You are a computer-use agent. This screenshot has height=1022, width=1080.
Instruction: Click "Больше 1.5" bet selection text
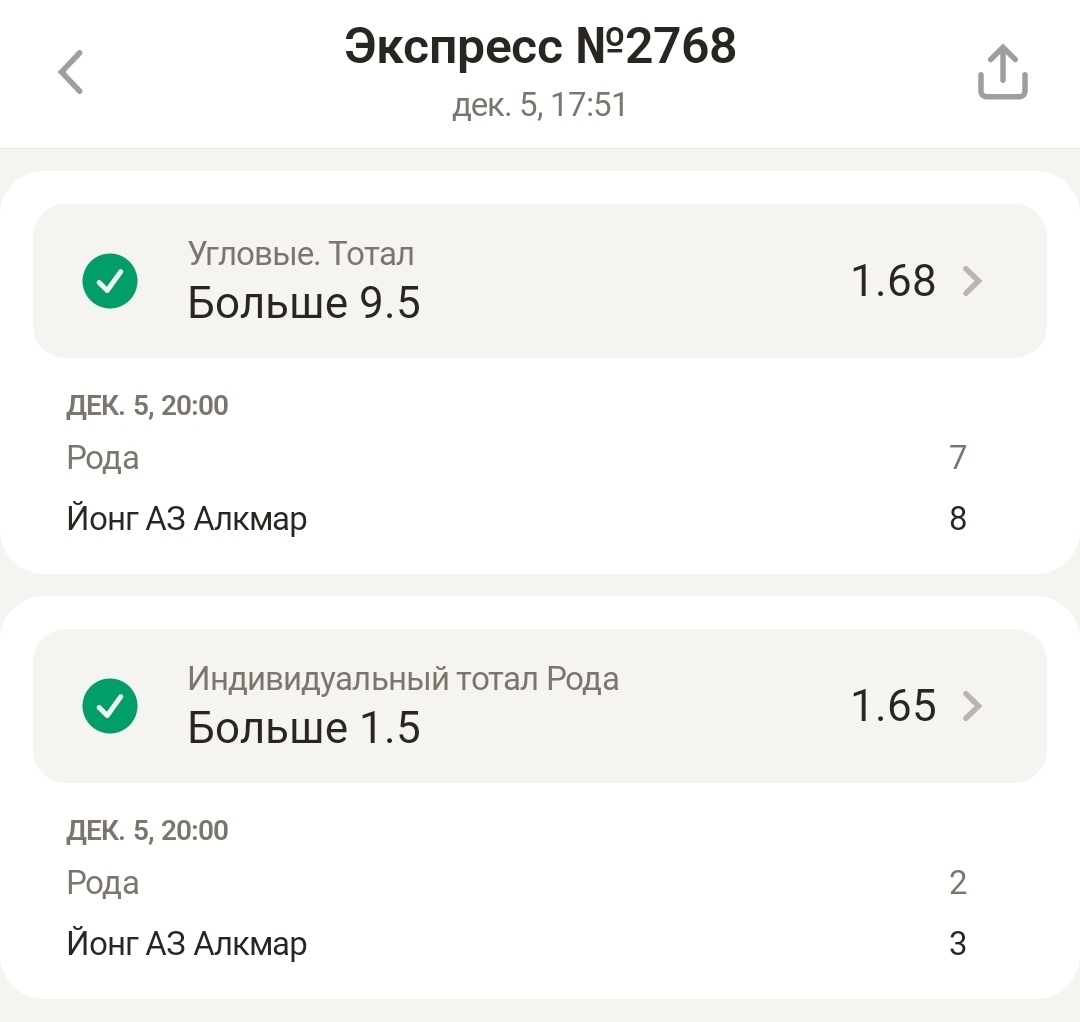click(304, 728)
